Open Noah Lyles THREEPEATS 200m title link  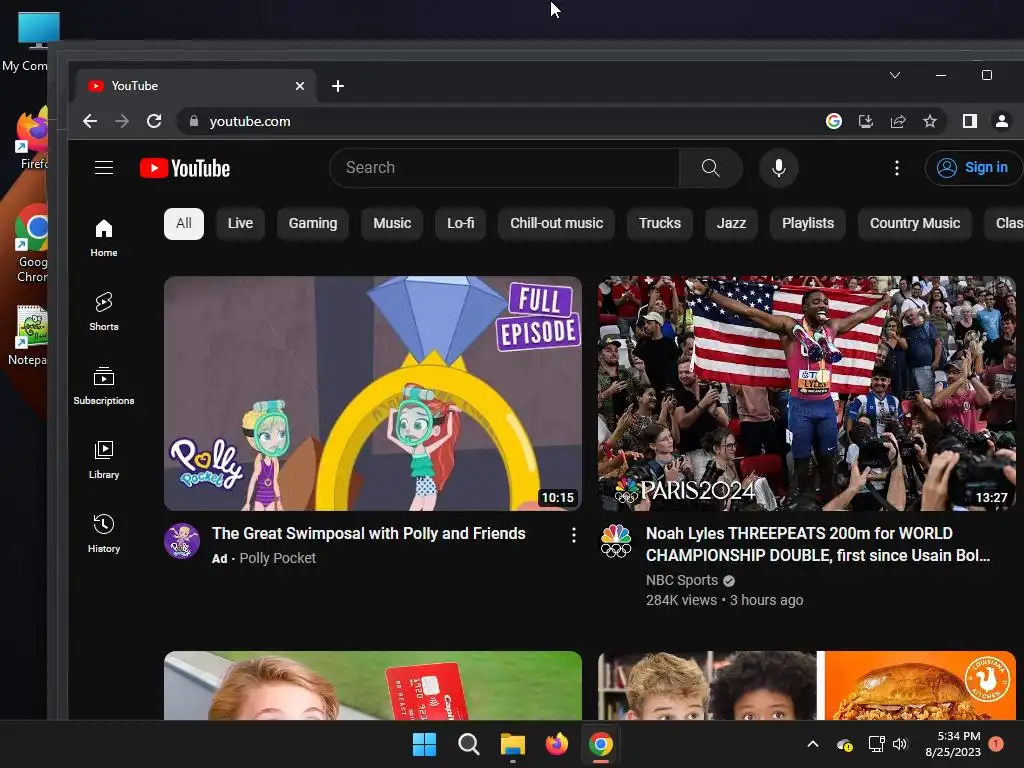(x=818, y=544)
